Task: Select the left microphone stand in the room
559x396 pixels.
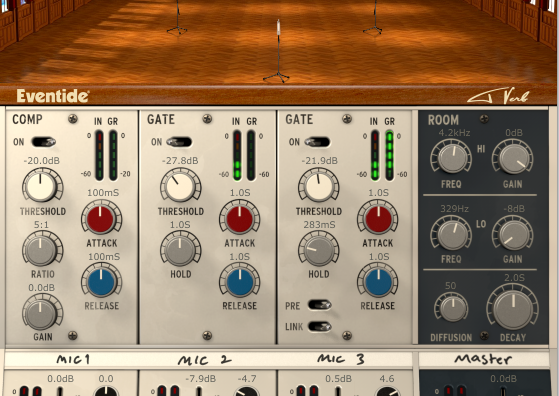Action: pos(177,17)
